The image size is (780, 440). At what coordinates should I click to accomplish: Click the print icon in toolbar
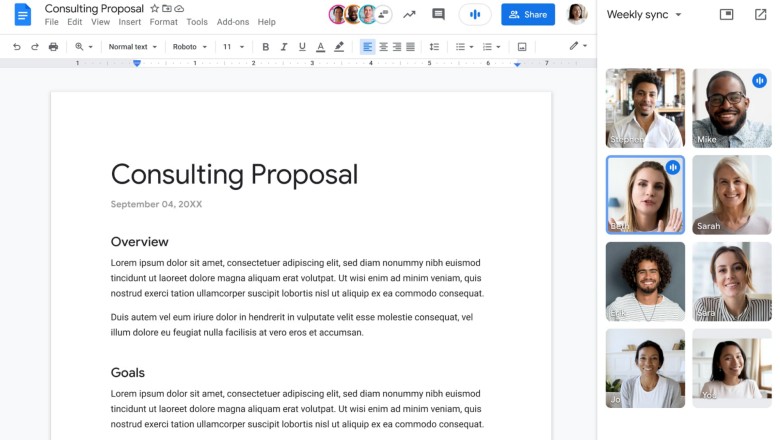(53, 47)
